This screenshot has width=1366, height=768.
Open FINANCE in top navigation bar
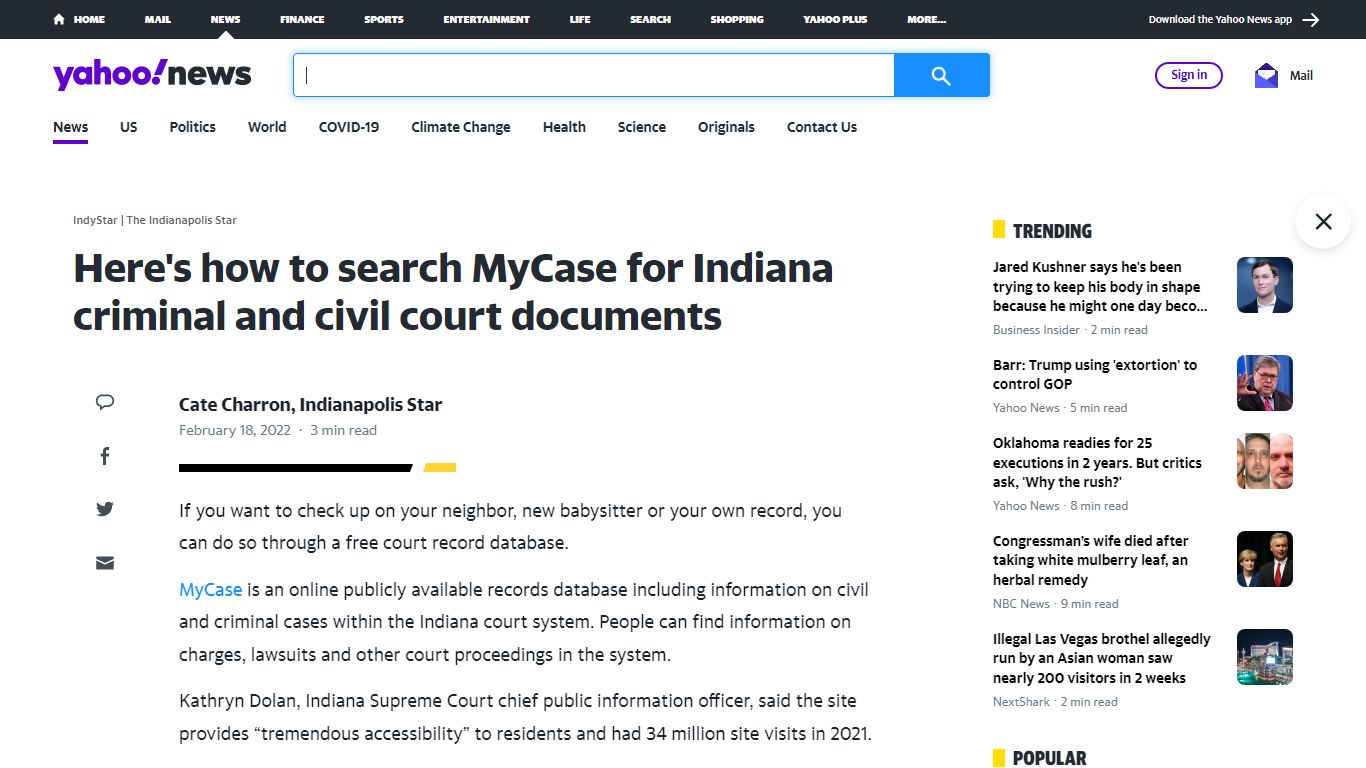[x=302, y=19]
